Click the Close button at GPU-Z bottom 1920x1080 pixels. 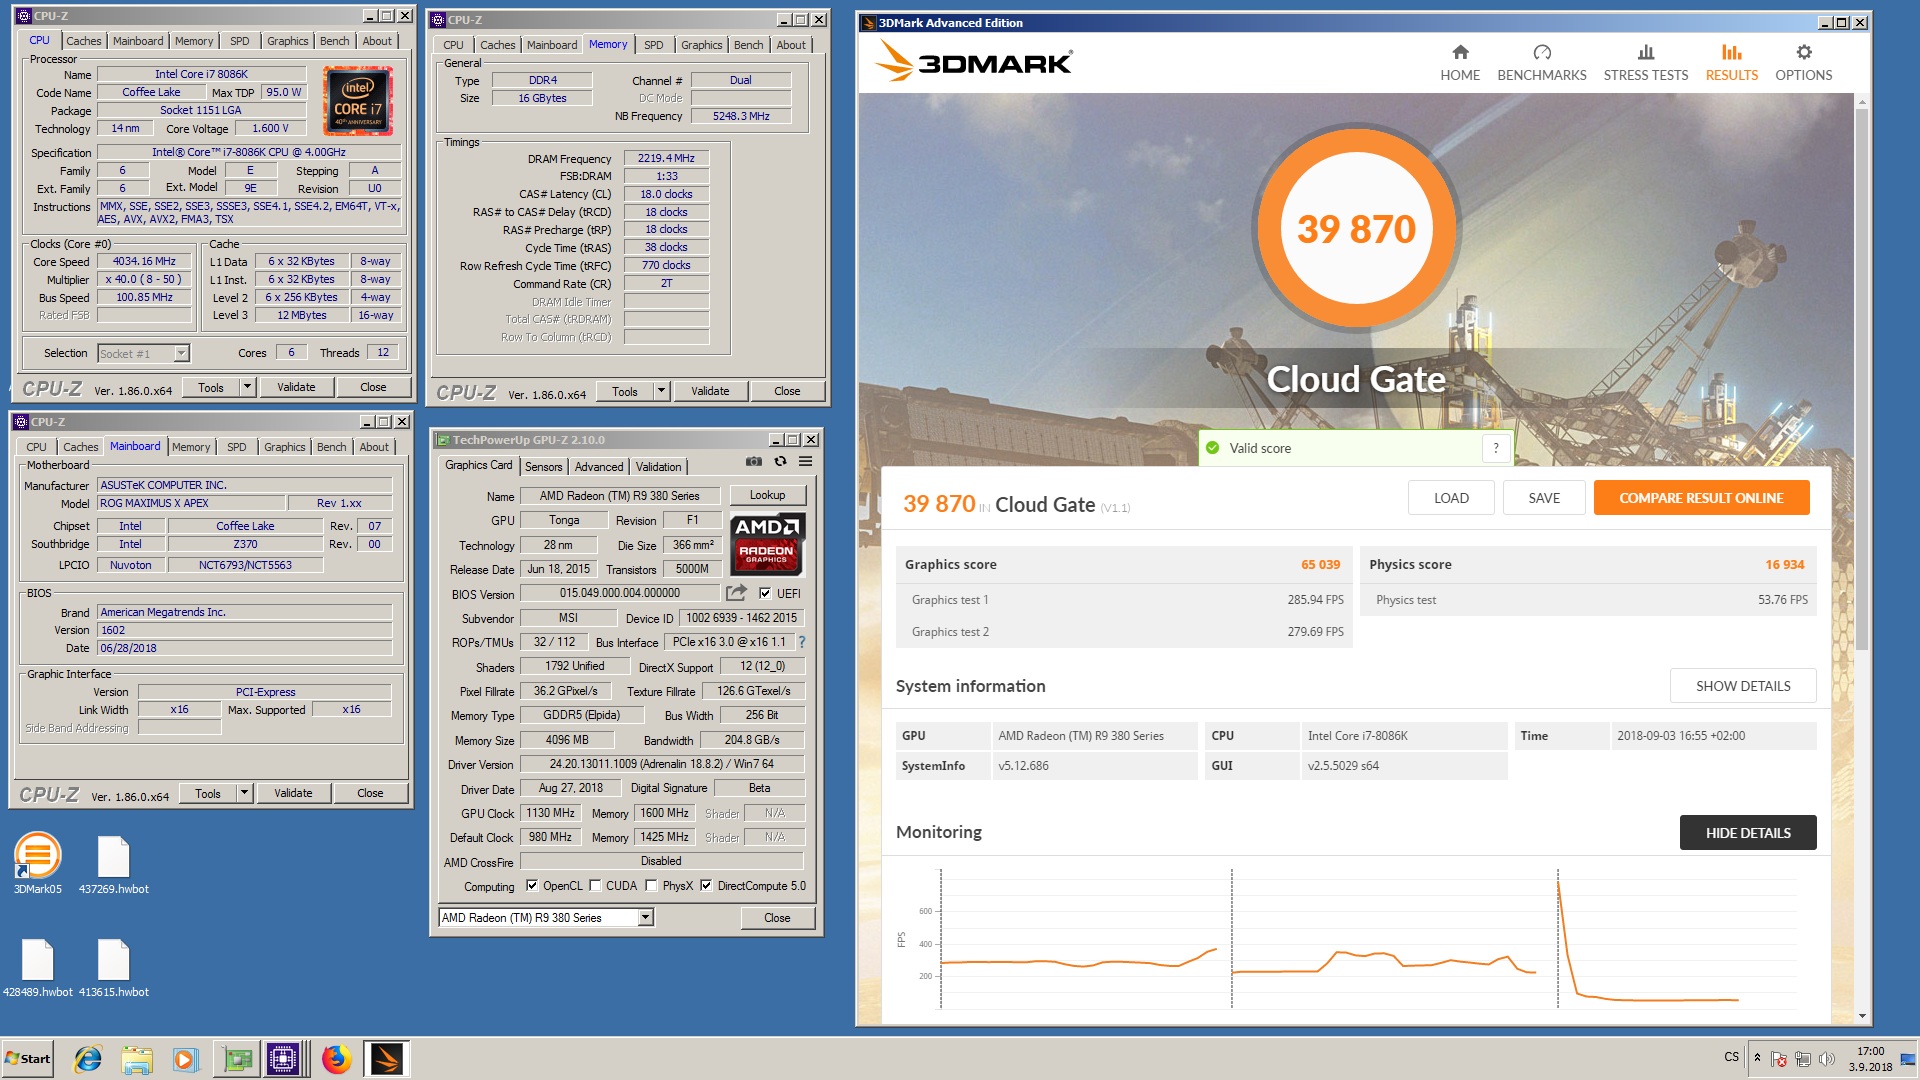coord(777,918)
